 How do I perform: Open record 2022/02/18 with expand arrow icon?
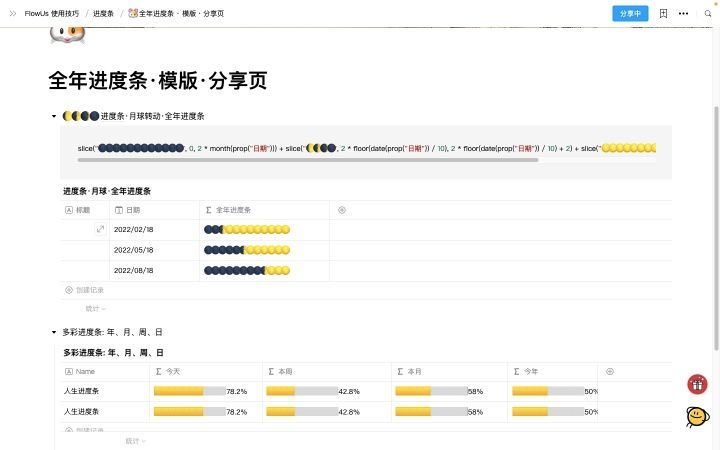click(x=100, y=229)
